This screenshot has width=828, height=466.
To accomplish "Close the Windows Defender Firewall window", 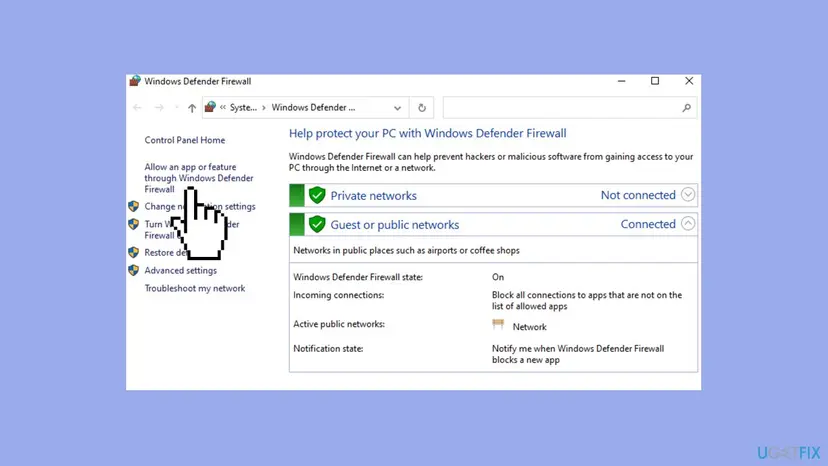I will [x=689, y=81].
